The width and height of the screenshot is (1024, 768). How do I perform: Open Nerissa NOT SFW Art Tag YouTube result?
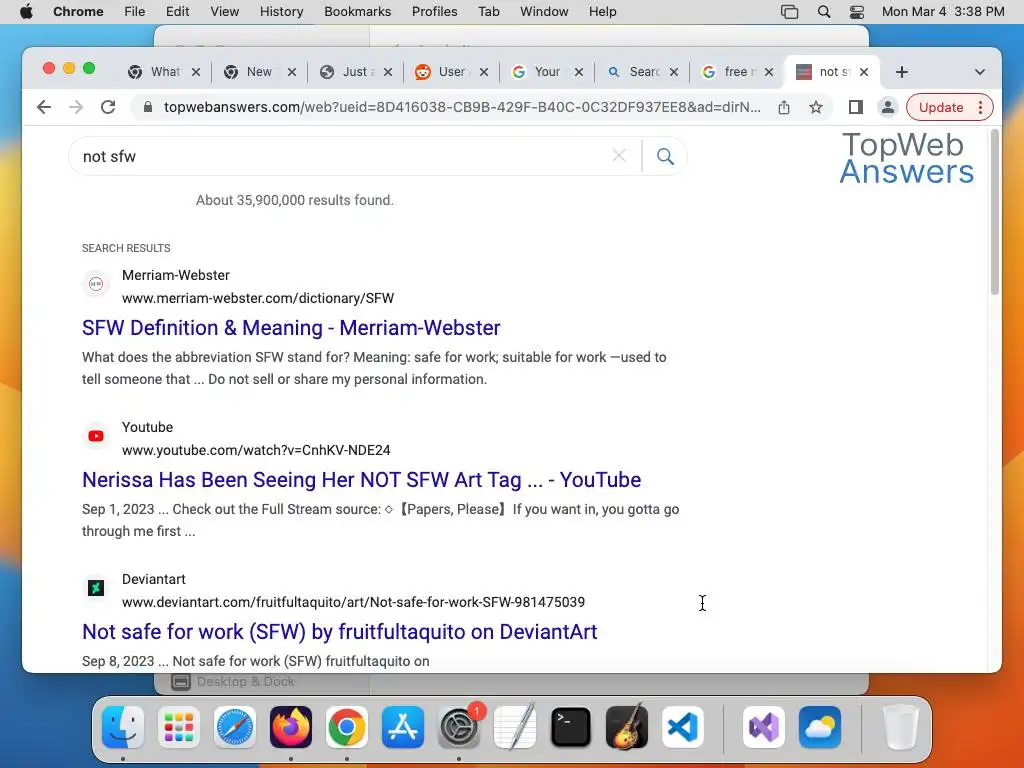(x=361, y=479)
